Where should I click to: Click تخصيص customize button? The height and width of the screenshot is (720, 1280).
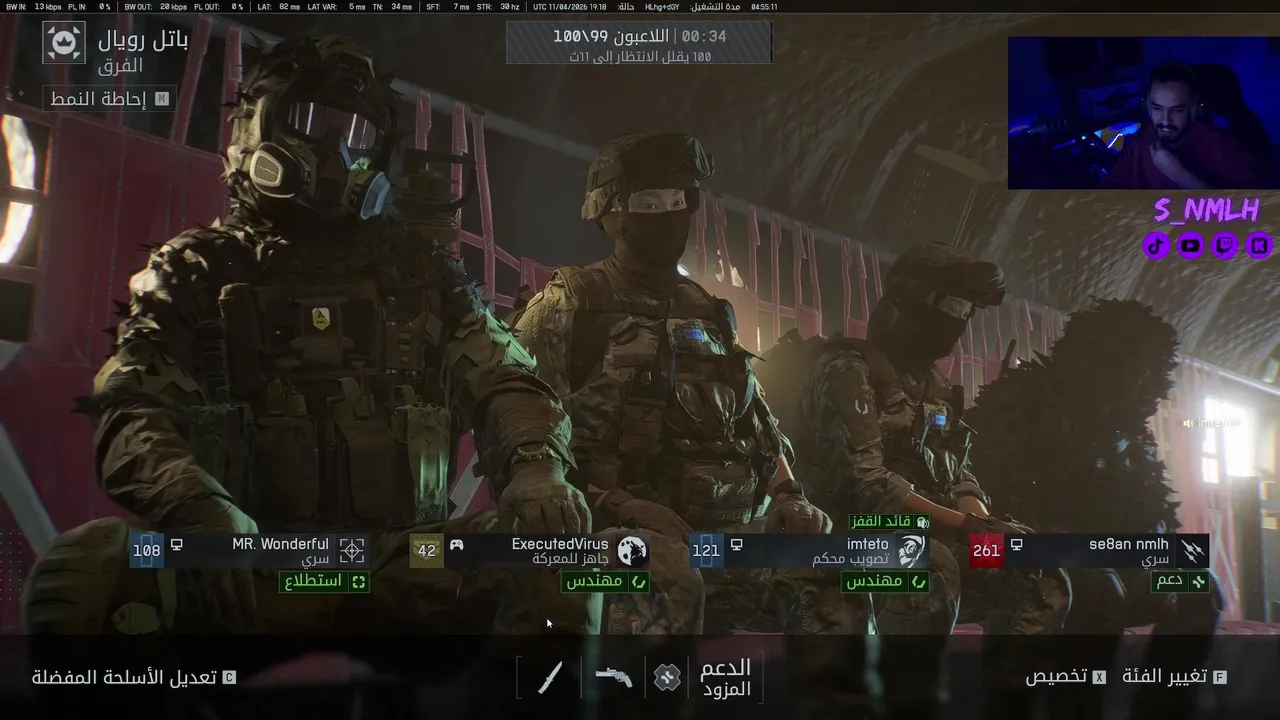[x=1065, y=677]
